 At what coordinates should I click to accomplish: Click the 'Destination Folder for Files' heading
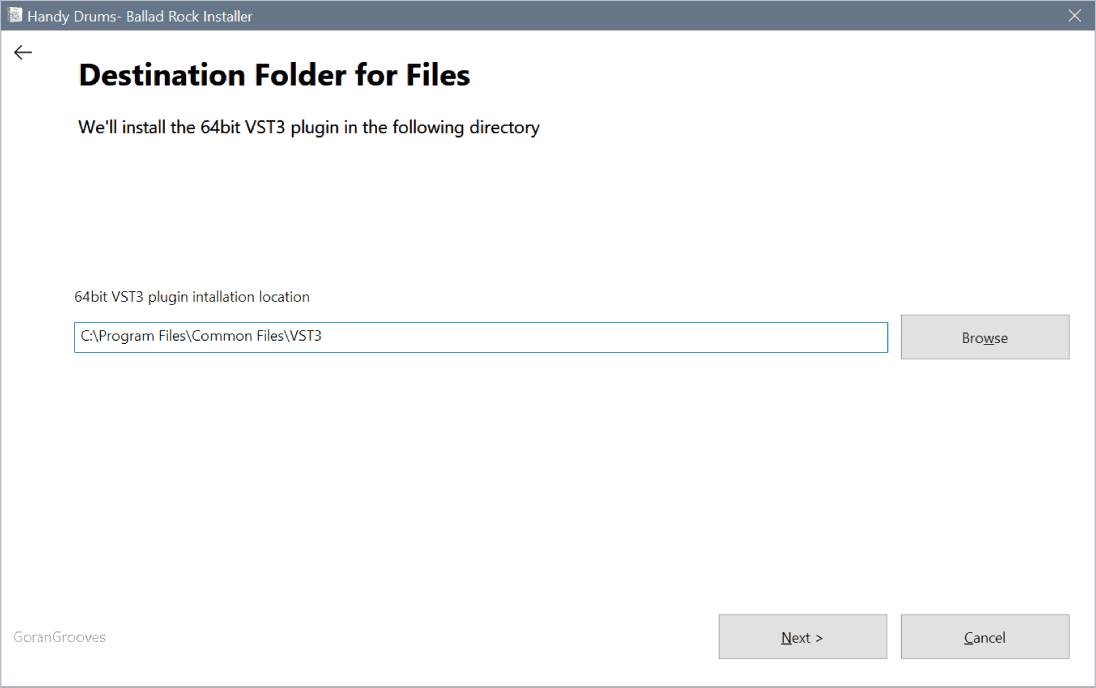pyautogui.click(x=274, y=75)
